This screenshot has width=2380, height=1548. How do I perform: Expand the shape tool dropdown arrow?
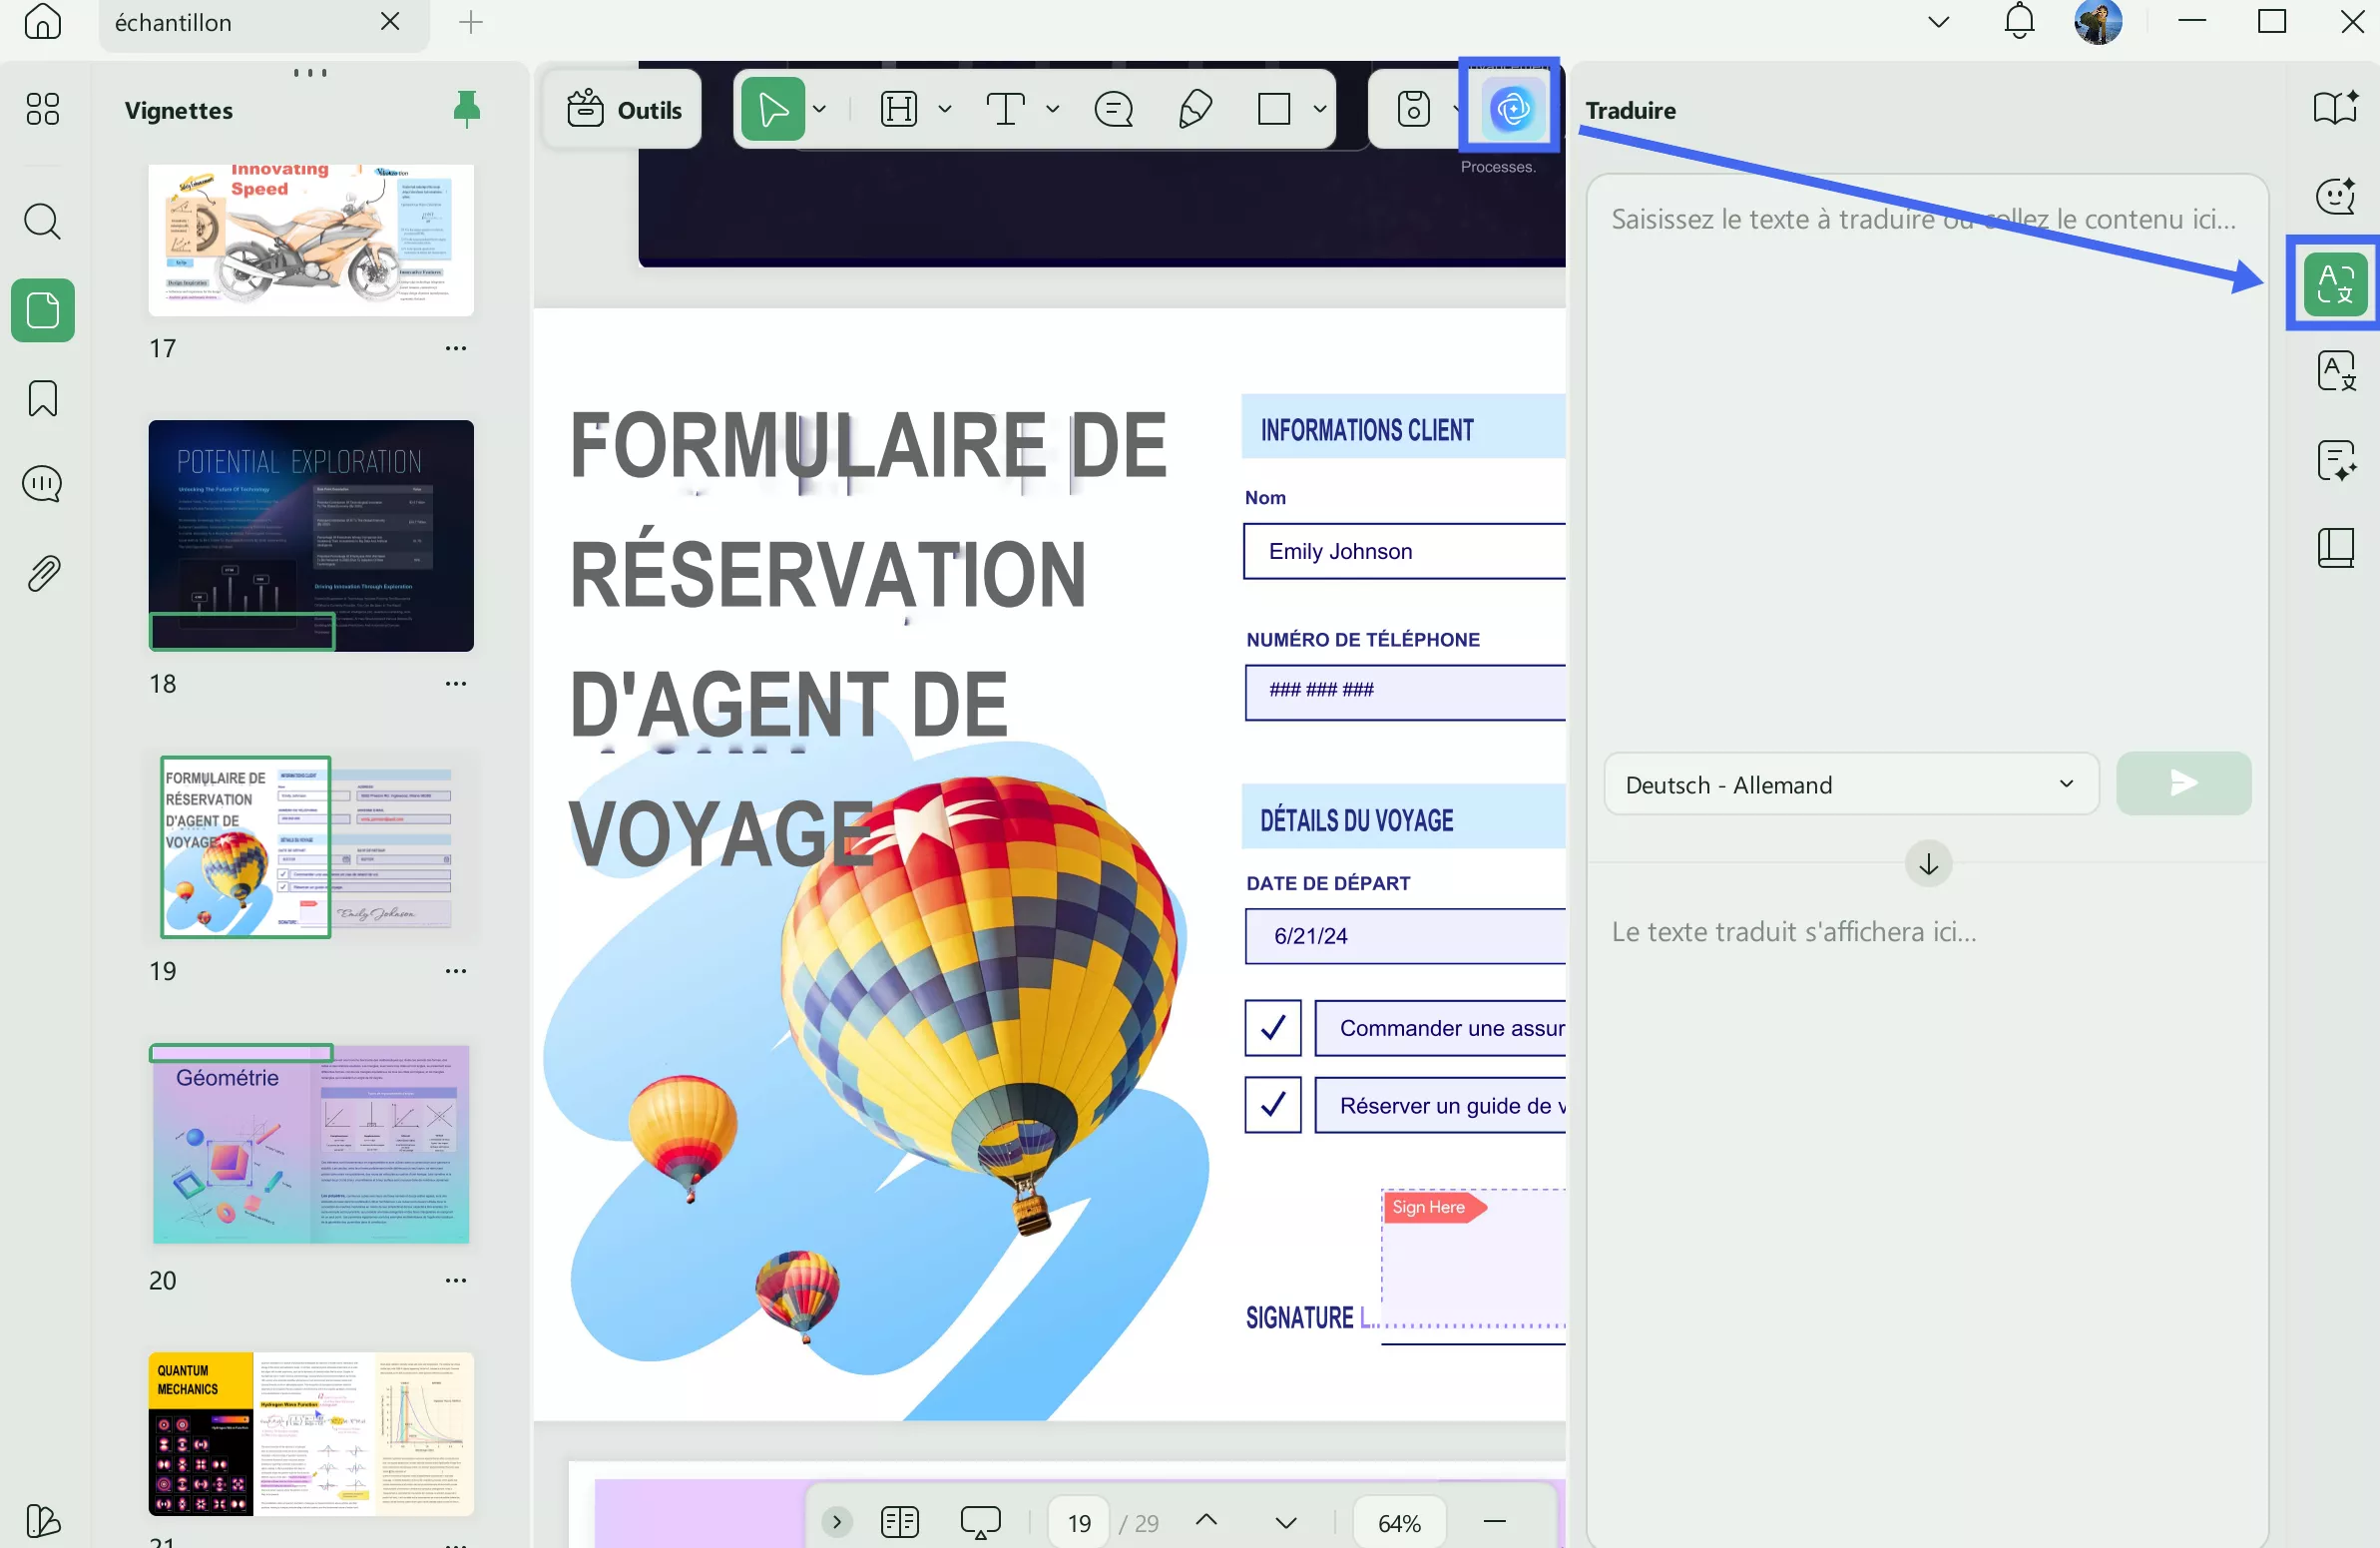[1319, 109]
